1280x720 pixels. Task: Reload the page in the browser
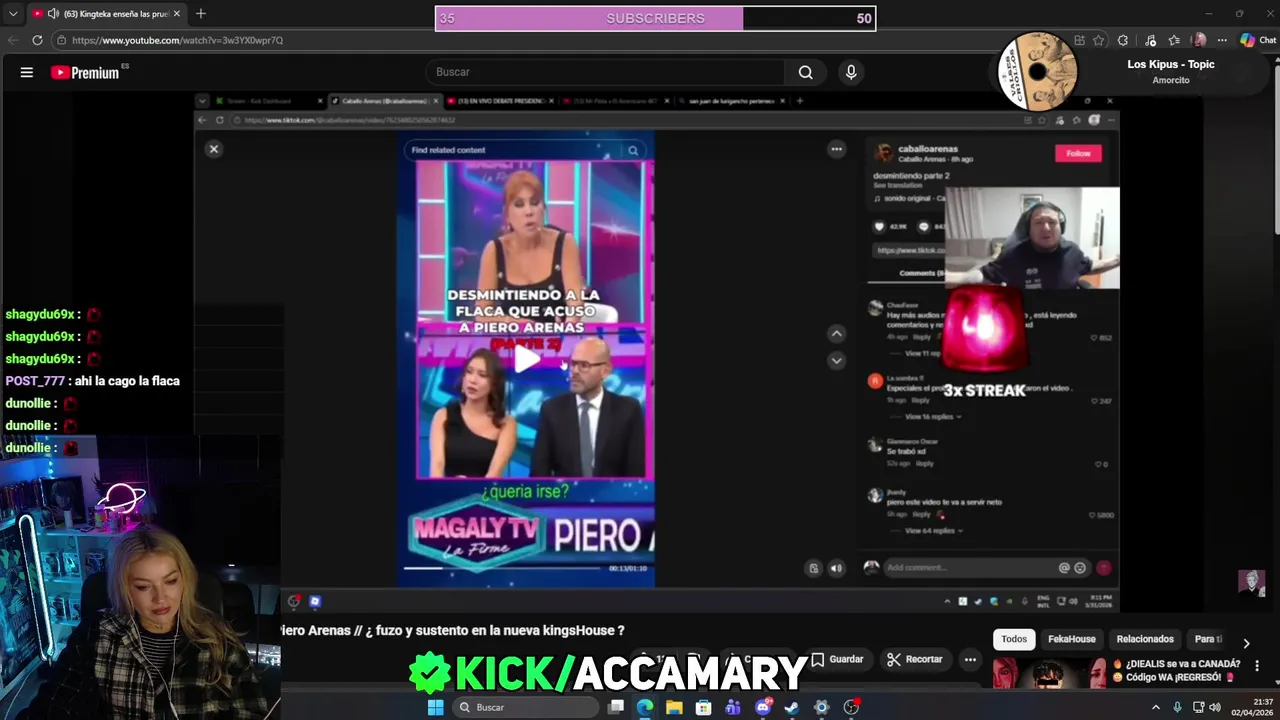(x=37, y=40)
